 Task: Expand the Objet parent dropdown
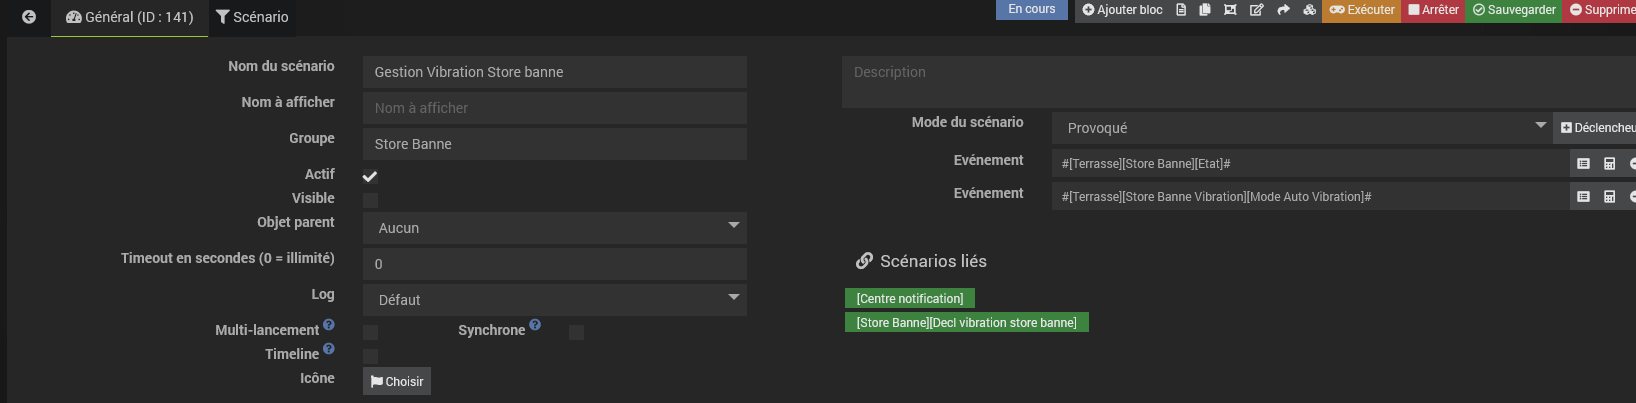pyautogui.click(x=554, y=228)
